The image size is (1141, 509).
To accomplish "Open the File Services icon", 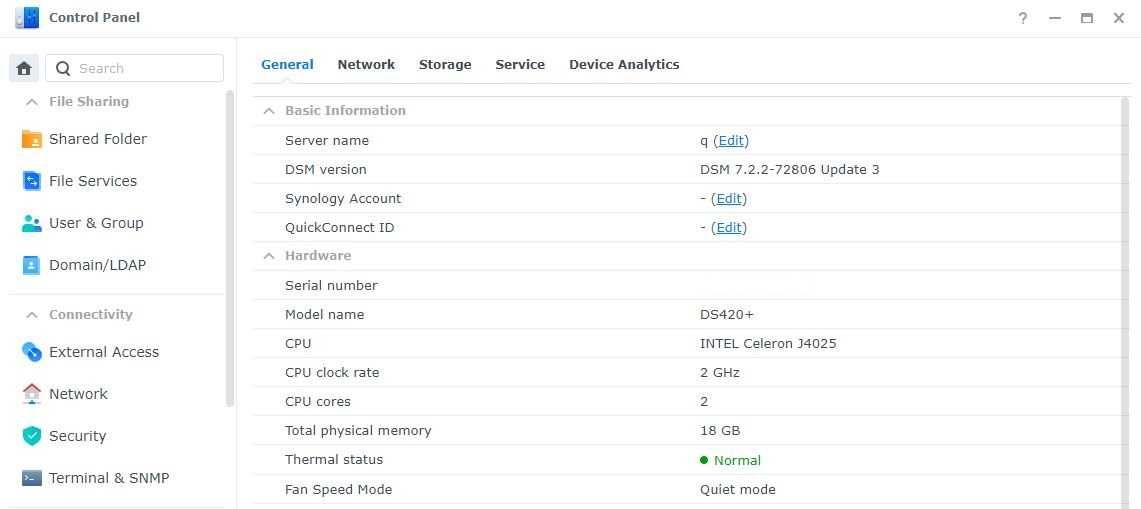I will tap(31, 181).
